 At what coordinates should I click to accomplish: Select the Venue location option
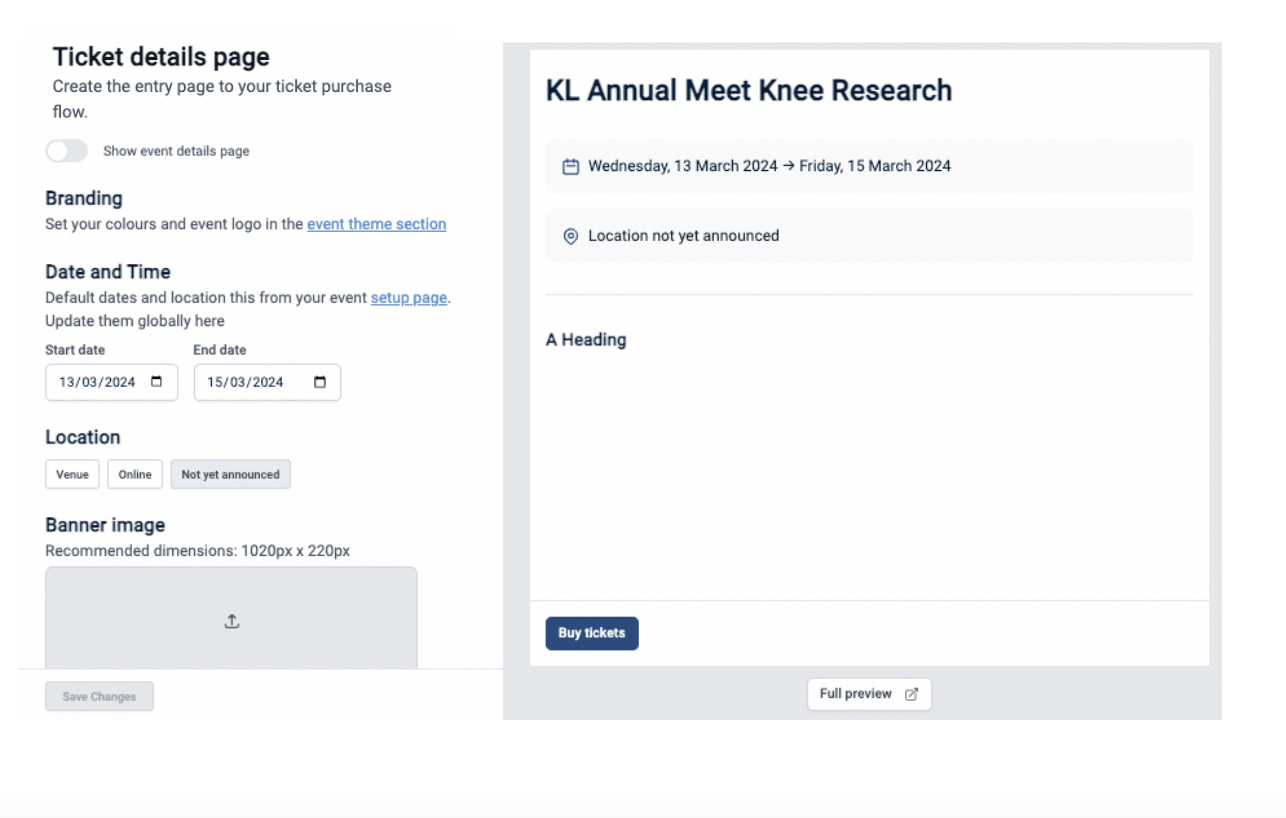(72, 475)
